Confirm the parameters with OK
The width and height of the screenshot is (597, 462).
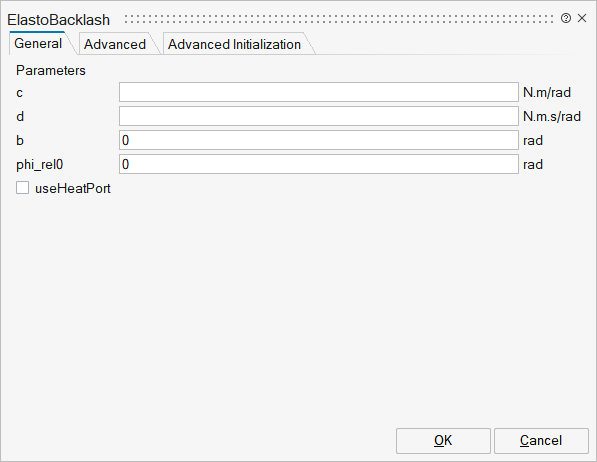[443, 441]
